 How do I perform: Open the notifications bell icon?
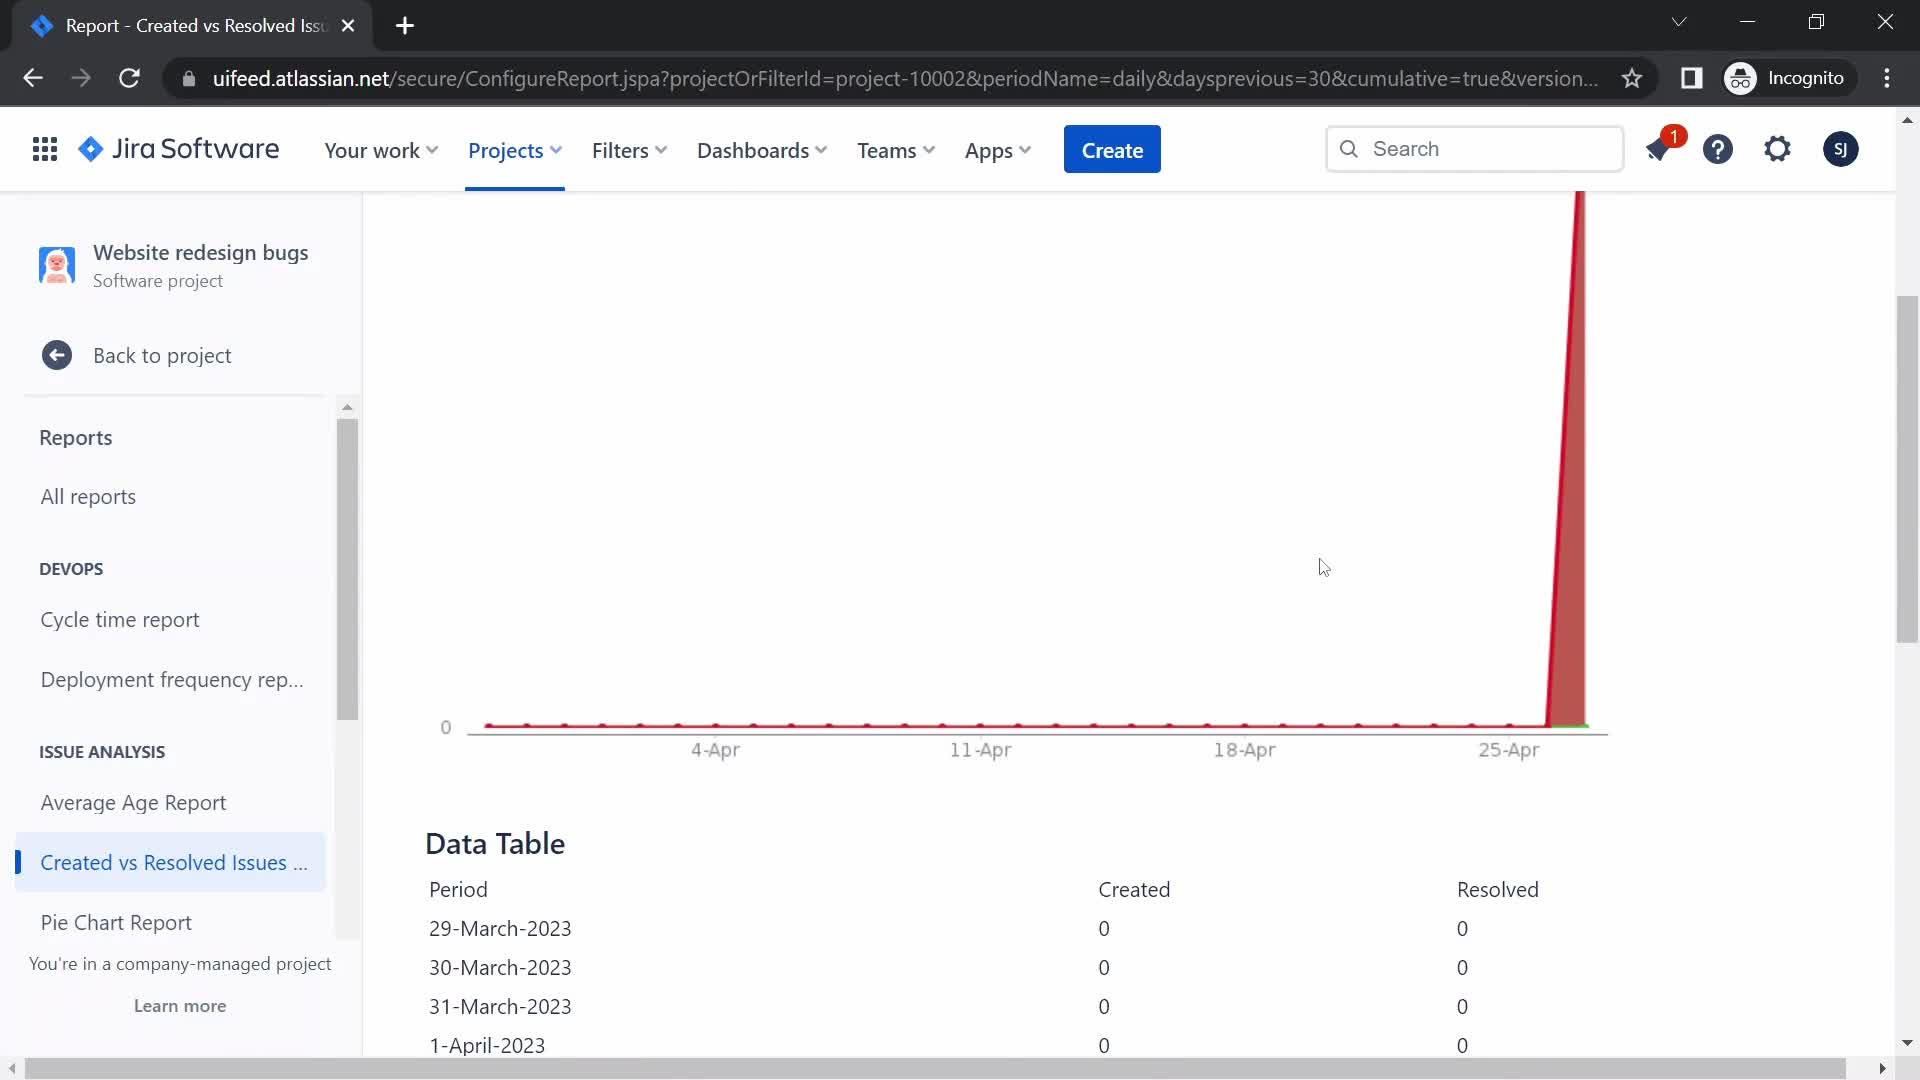(1658, 150)
